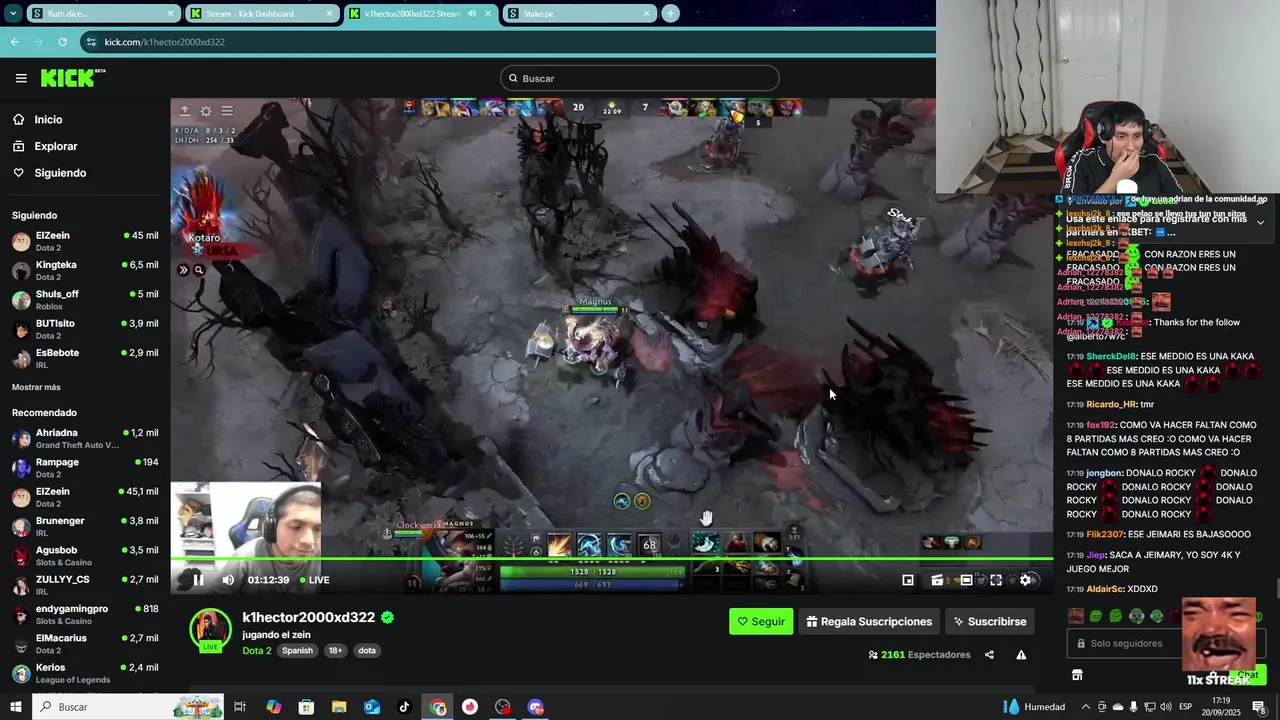Open Ahriadna recommended channel
This screenshot has height=720, width=1280.
coord(85,438)
